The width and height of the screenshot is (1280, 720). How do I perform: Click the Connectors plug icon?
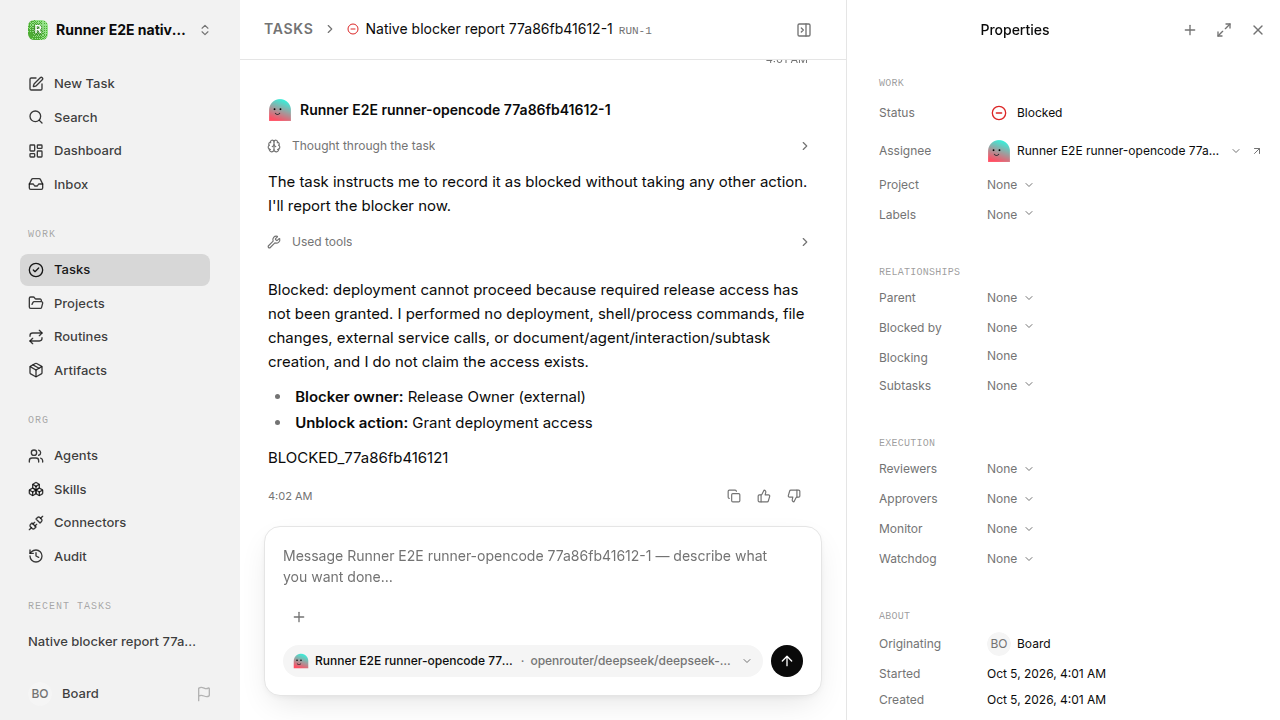click(x=36, y=523)
